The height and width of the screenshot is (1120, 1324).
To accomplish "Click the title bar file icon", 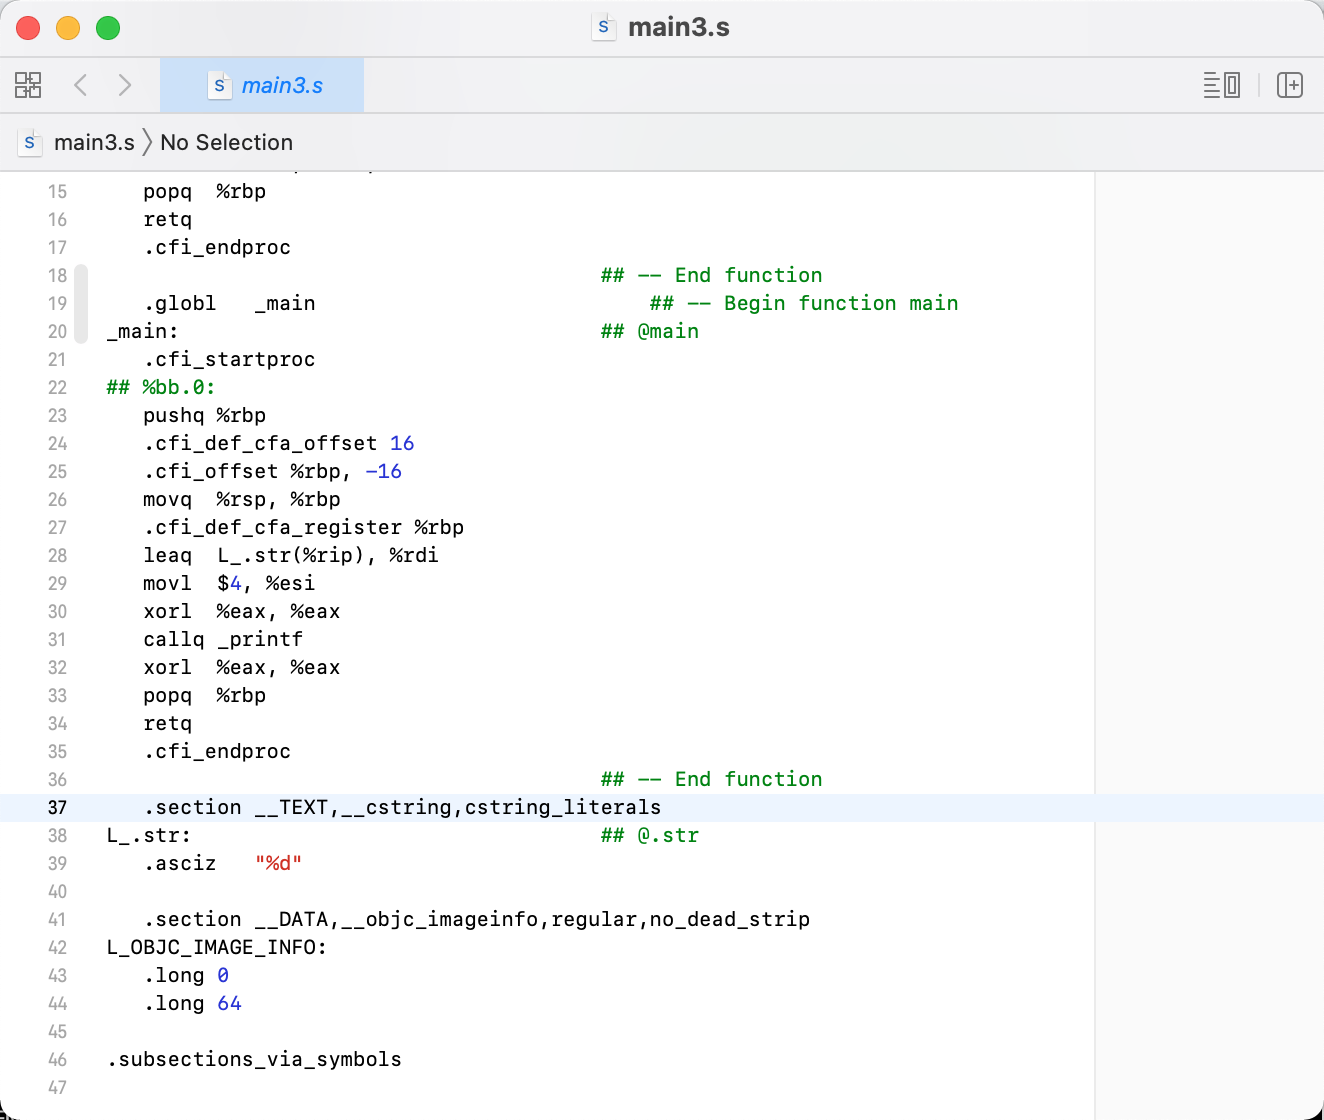I will 603,27.
